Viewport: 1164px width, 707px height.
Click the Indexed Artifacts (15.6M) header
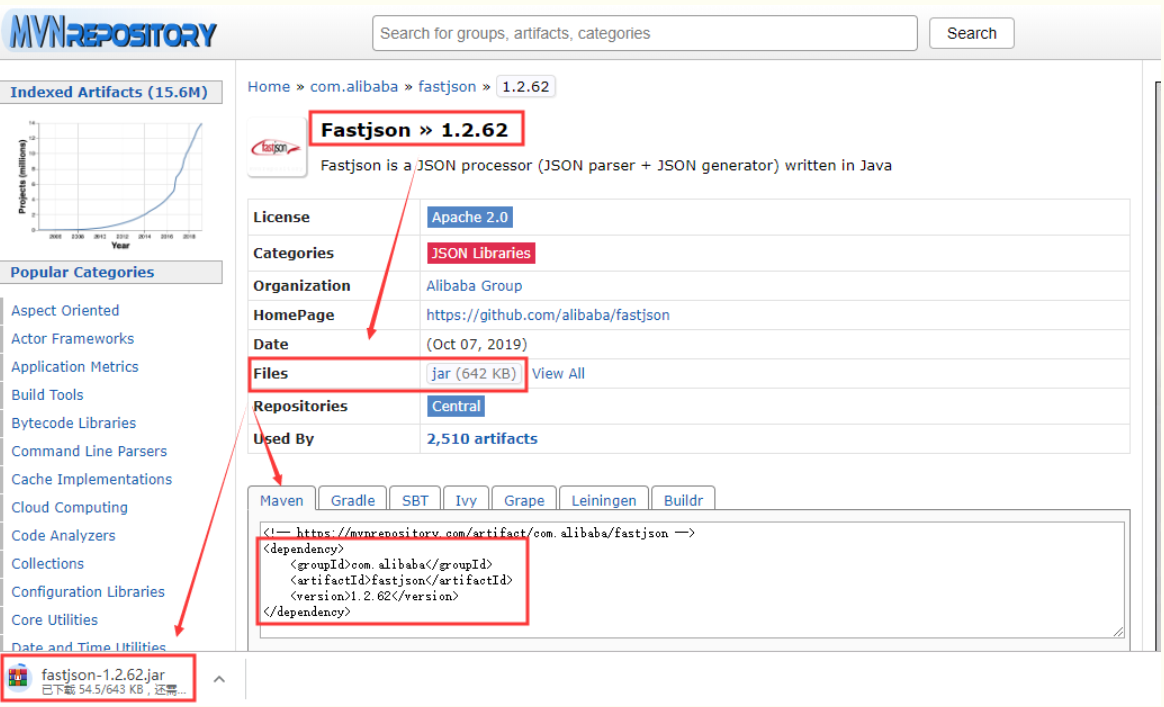click(111, 92)
